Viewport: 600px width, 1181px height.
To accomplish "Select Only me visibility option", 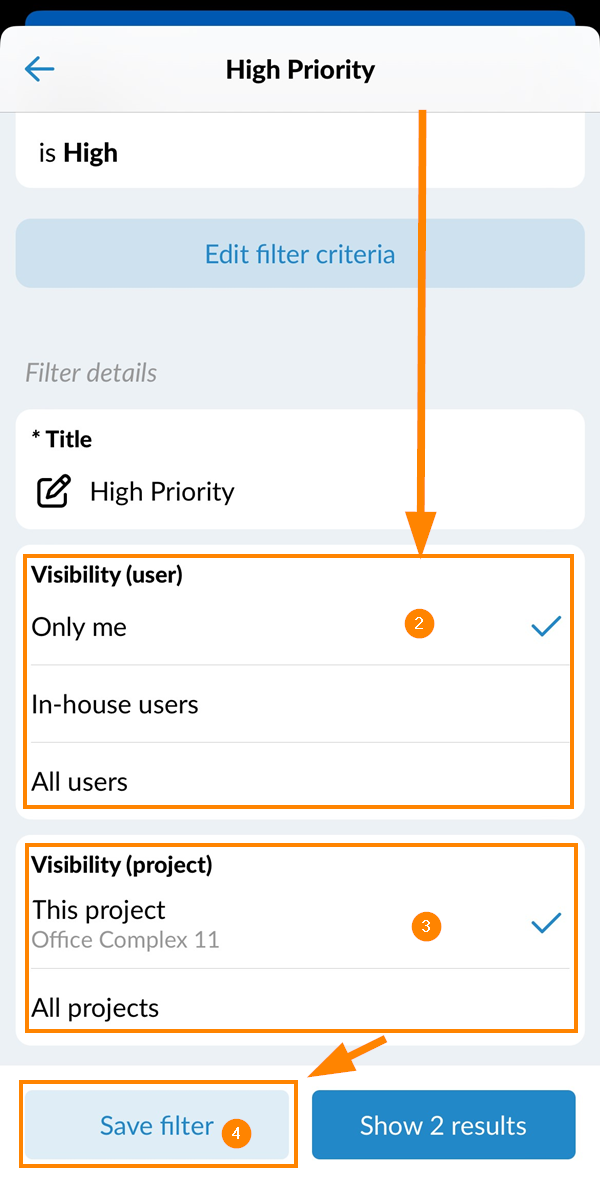I will click(x=80, y=627).
